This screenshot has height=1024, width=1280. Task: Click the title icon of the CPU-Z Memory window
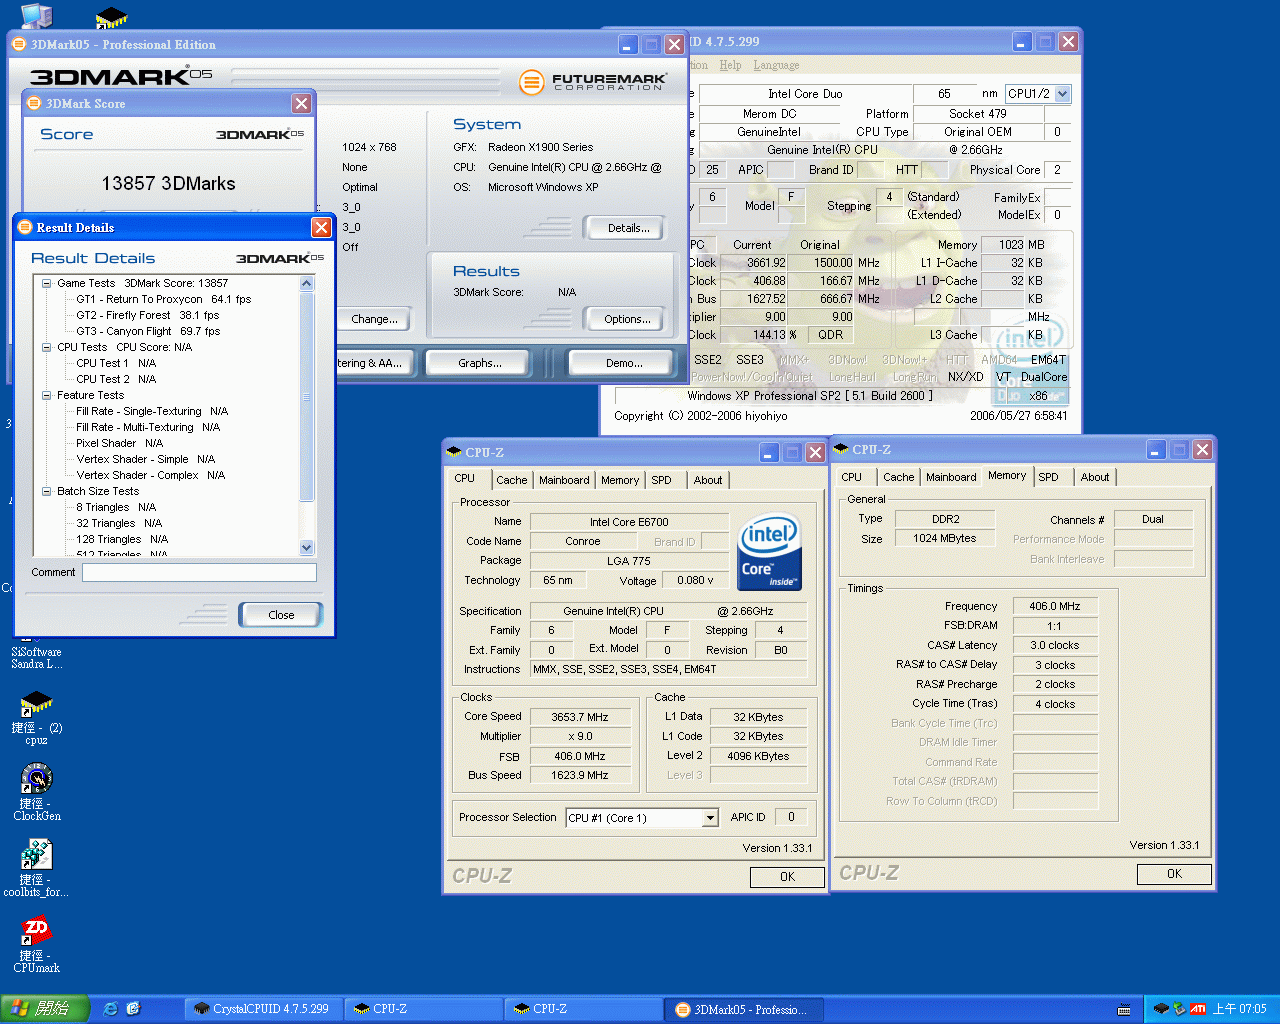pos(841,449)
